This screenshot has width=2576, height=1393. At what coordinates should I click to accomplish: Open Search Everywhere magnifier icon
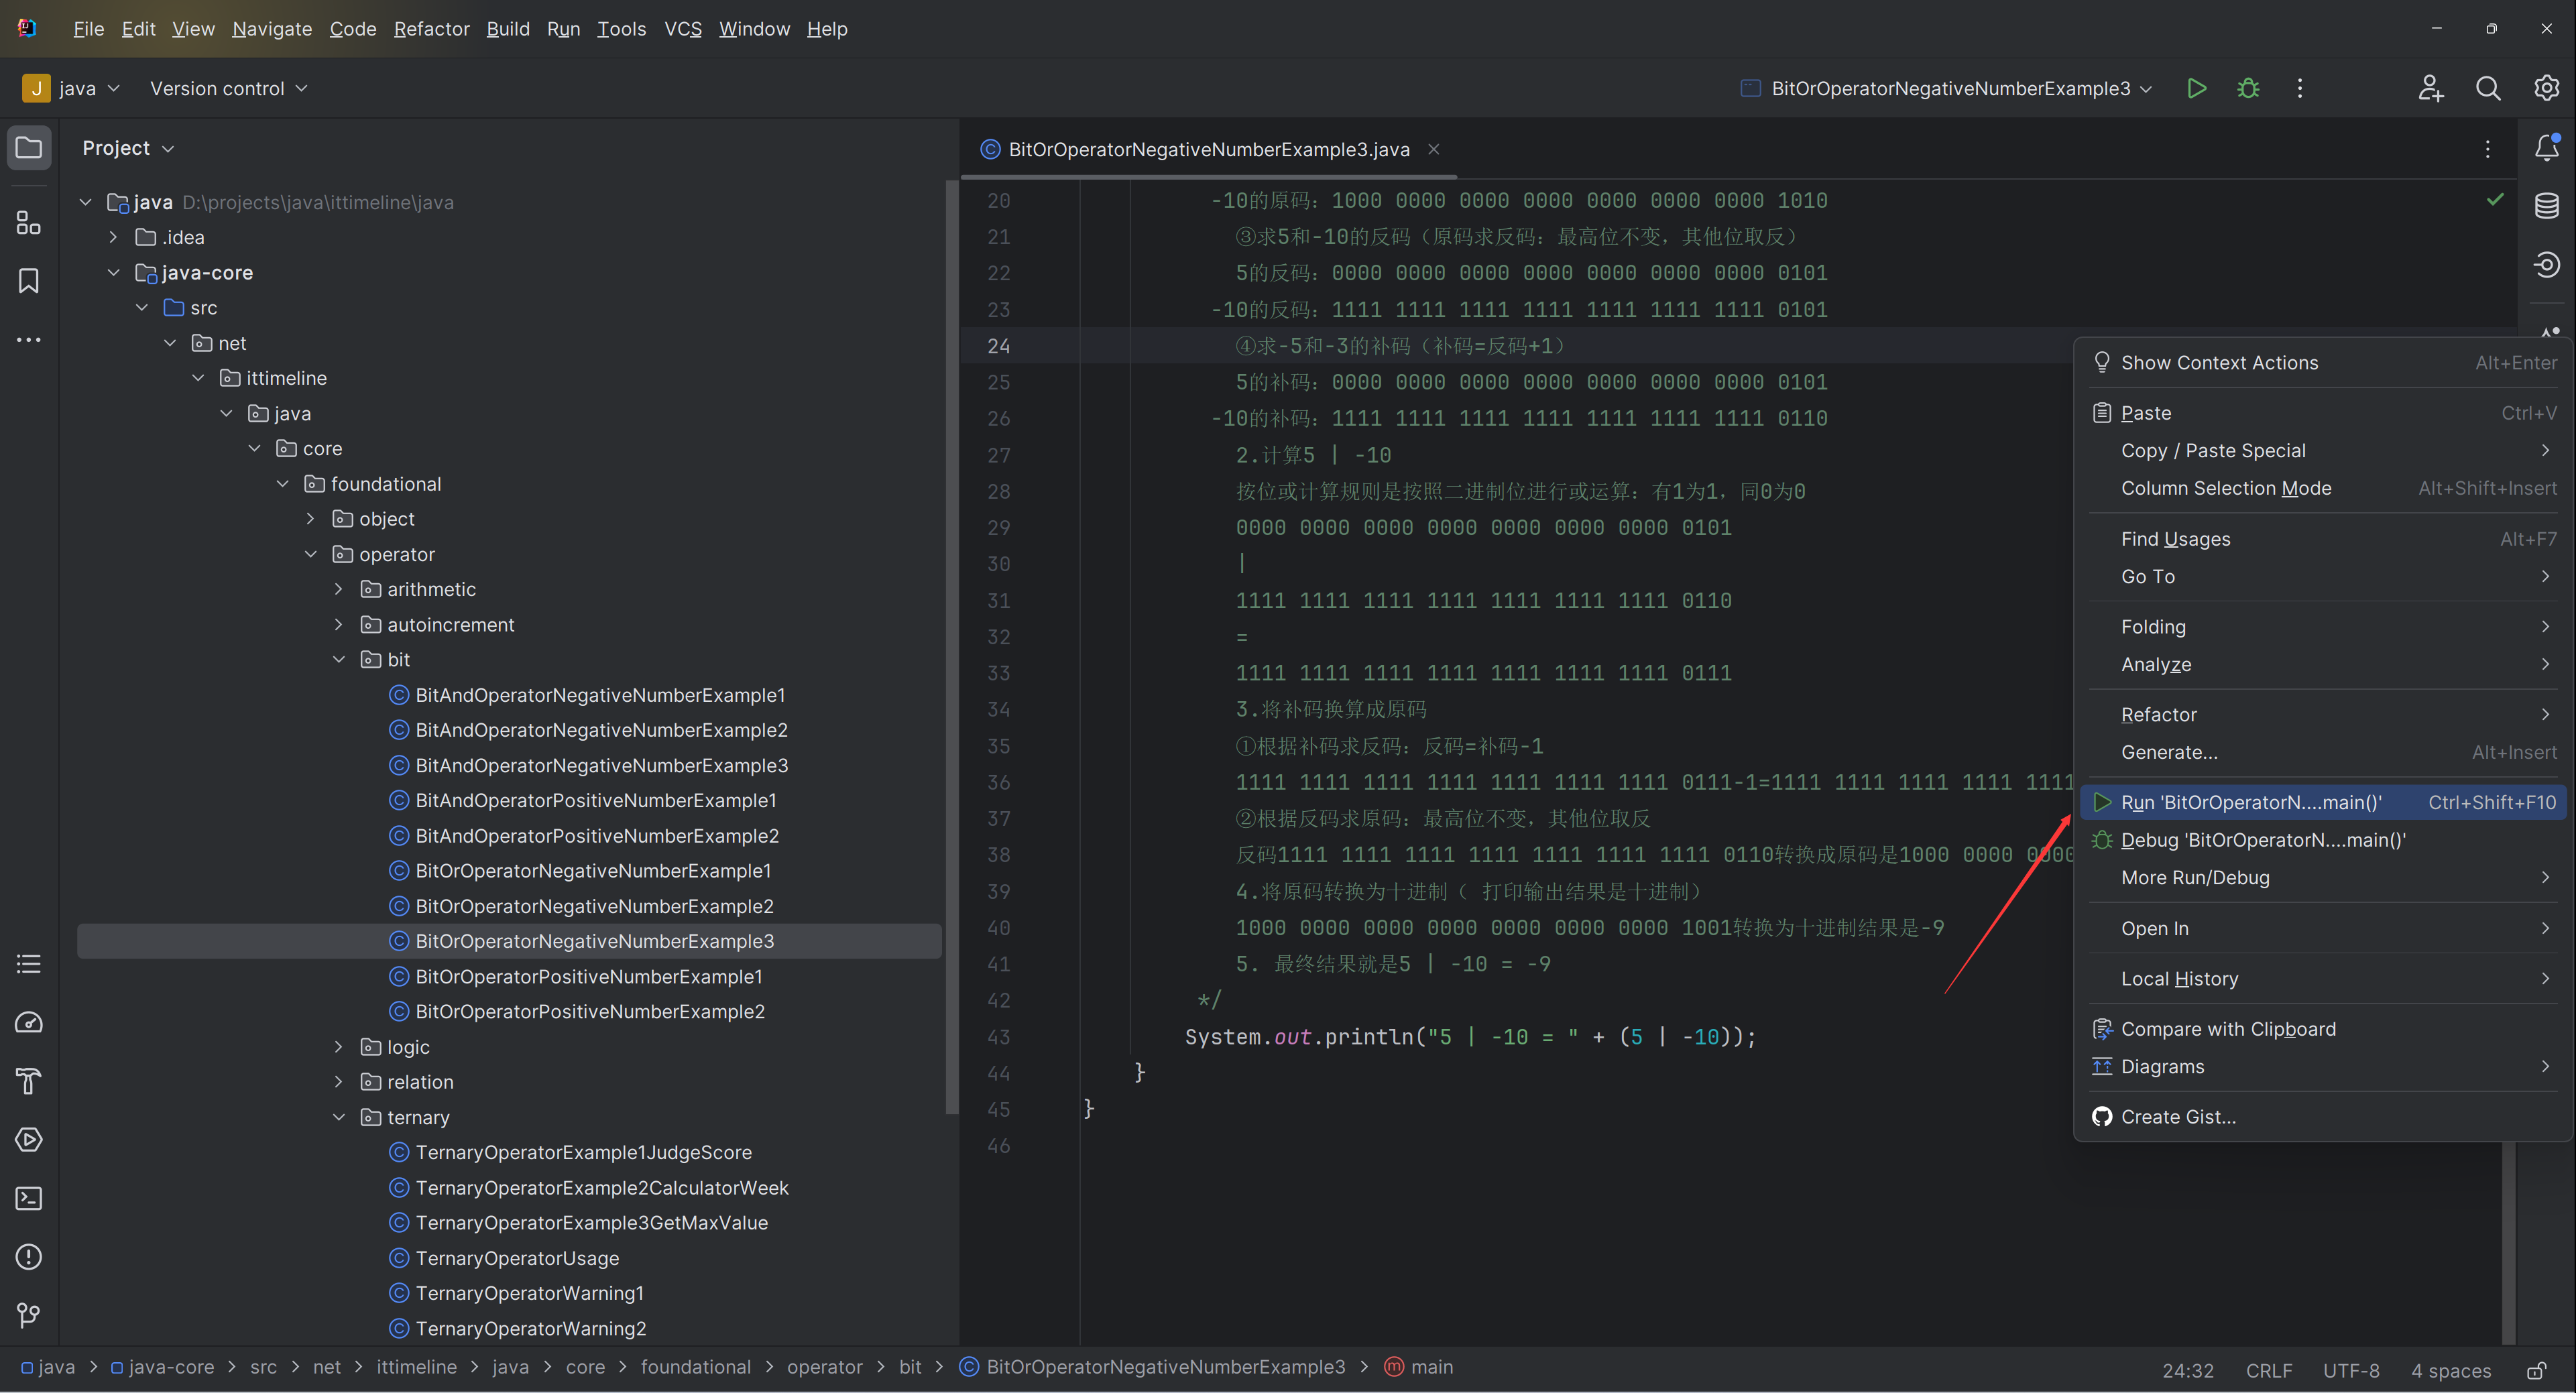(2488, 88)
